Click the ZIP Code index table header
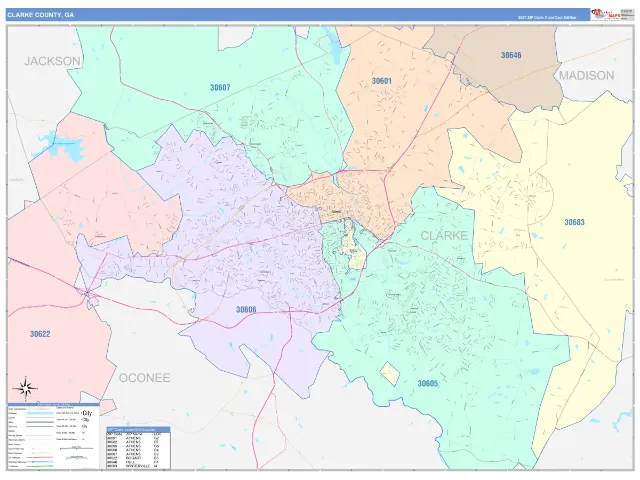 pyautogui.click(x=138, y=430)
